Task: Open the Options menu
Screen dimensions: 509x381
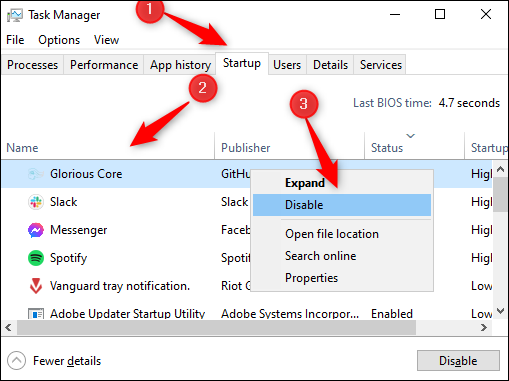Action: point(59,40)
